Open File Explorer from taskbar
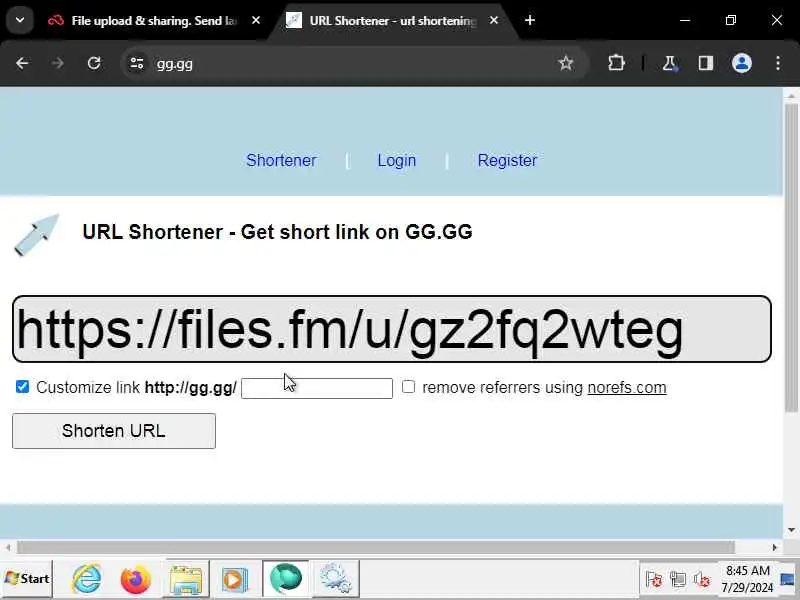 tap(186, 579)
